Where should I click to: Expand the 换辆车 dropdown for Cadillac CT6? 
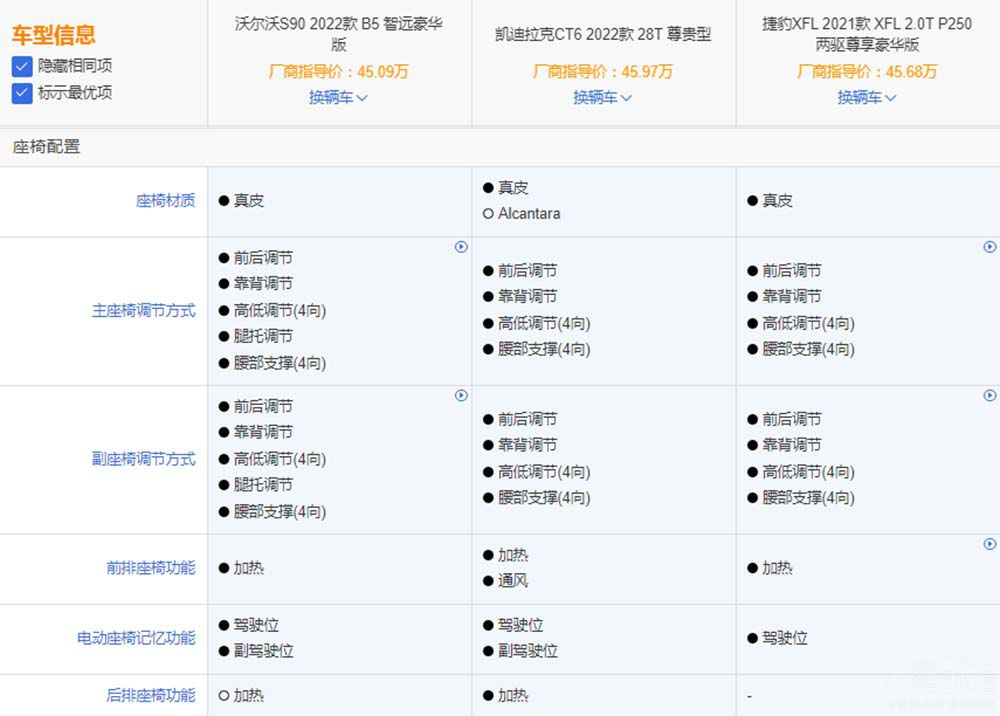coord(602,98)
